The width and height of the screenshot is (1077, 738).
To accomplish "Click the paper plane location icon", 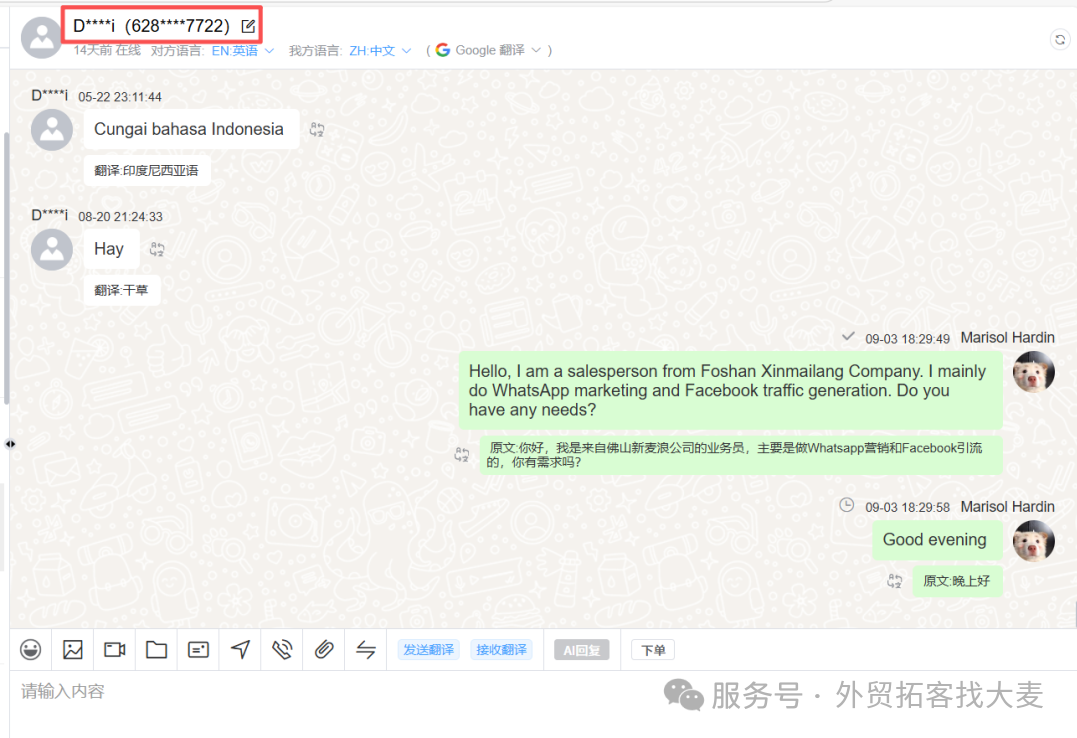I will [x=240, y=649].
